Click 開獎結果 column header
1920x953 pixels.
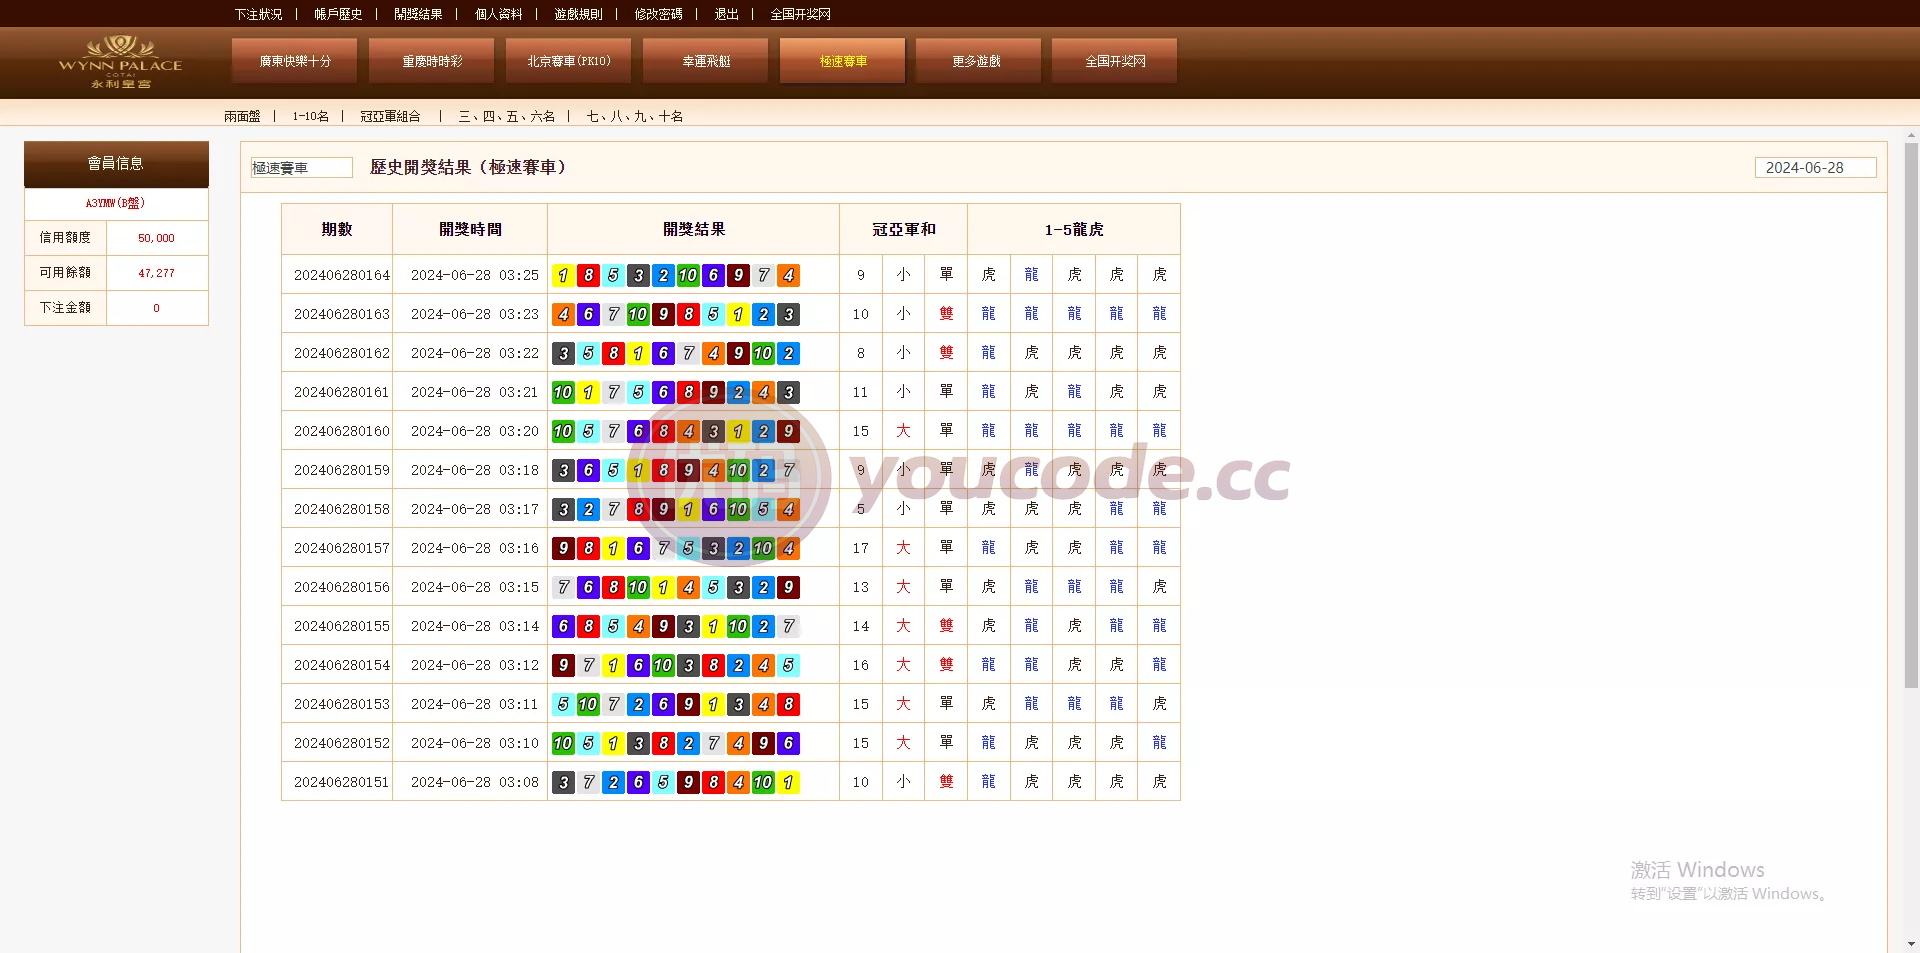(694, 229)
